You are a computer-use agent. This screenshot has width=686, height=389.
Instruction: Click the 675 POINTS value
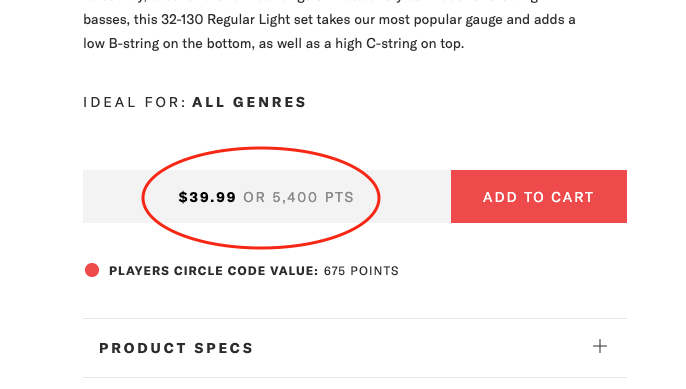click(361, 271)
